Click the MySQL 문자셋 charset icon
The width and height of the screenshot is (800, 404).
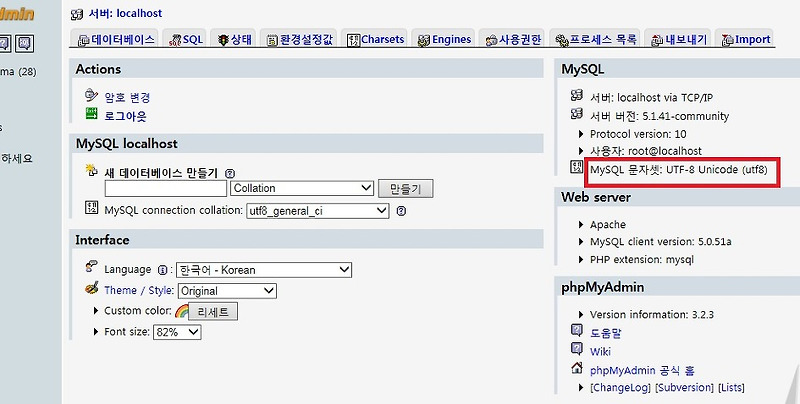577,167
